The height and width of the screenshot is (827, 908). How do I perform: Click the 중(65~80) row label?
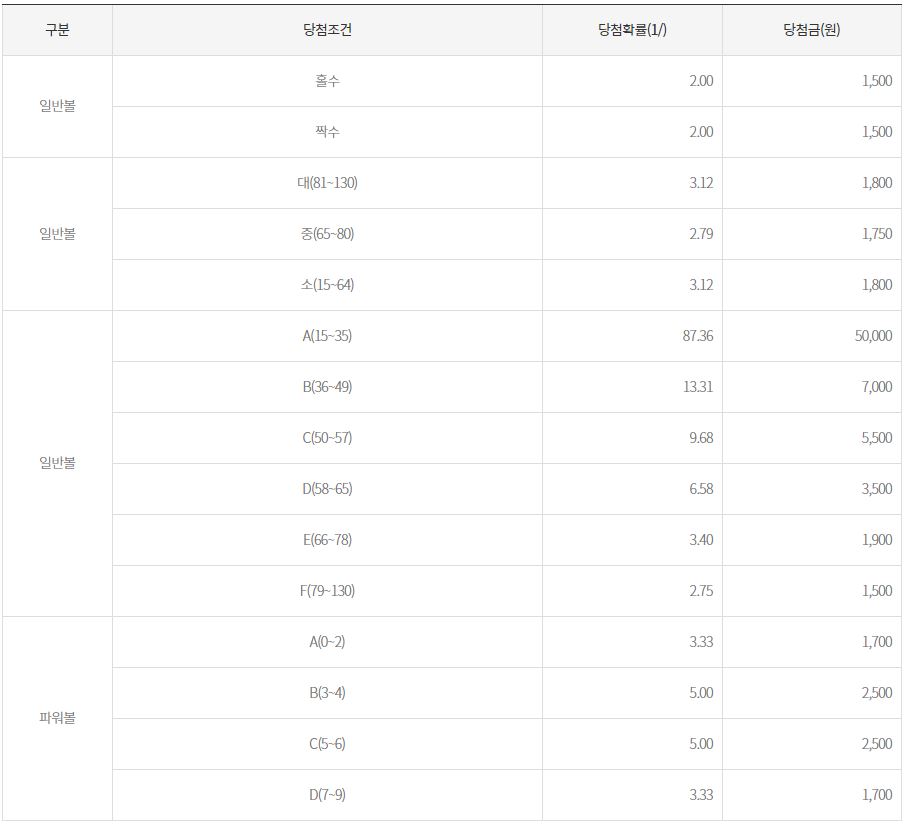tap(327, 234)
